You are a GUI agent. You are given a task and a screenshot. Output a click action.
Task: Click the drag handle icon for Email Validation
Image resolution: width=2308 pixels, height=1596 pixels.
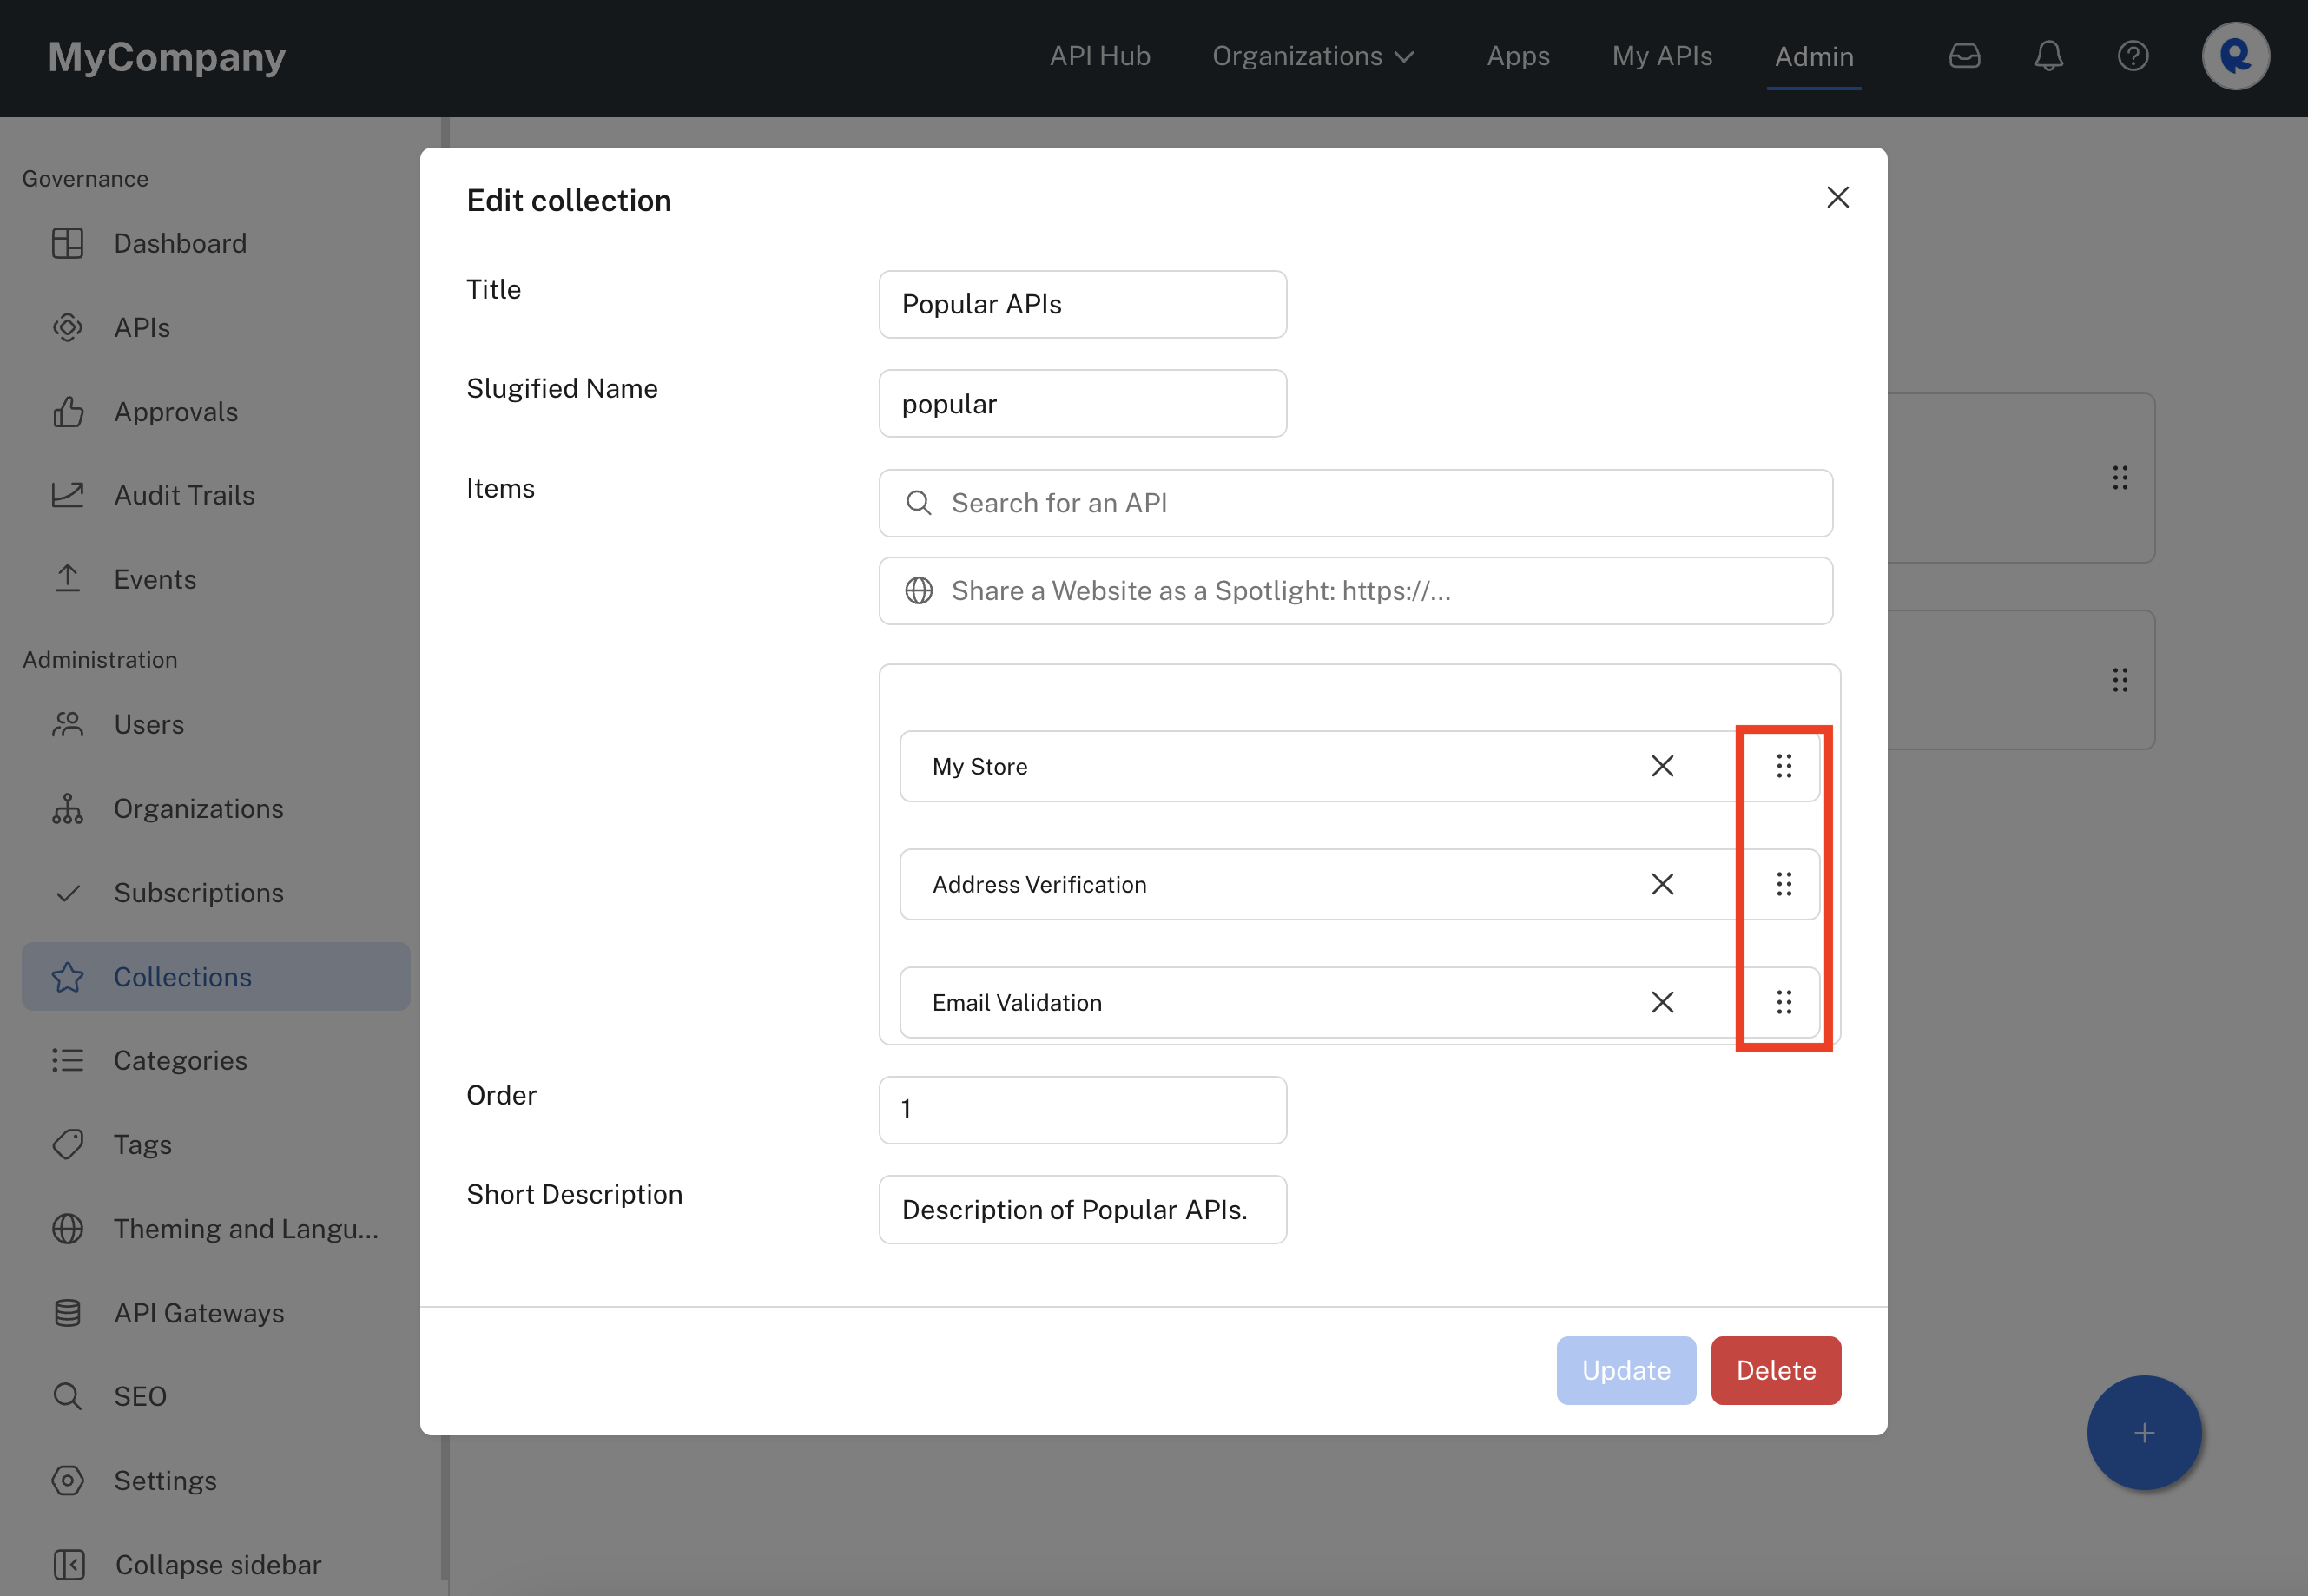[x=1784, y=1001]
